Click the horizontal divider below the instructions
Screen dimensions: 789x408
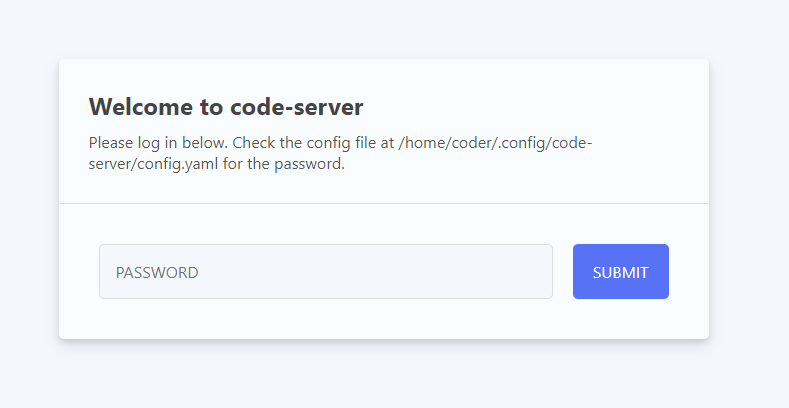[384, 204]
